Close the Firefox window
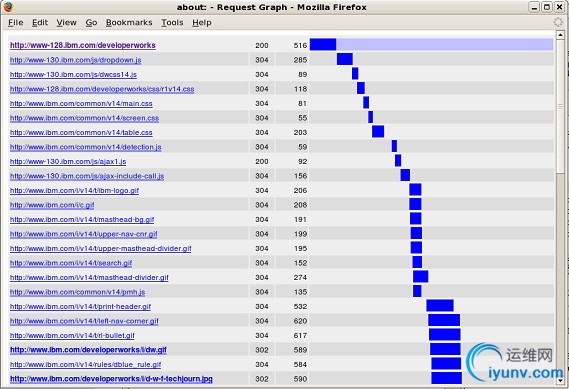The width and height of the screenshot is (569, 389). click(559, 7)
